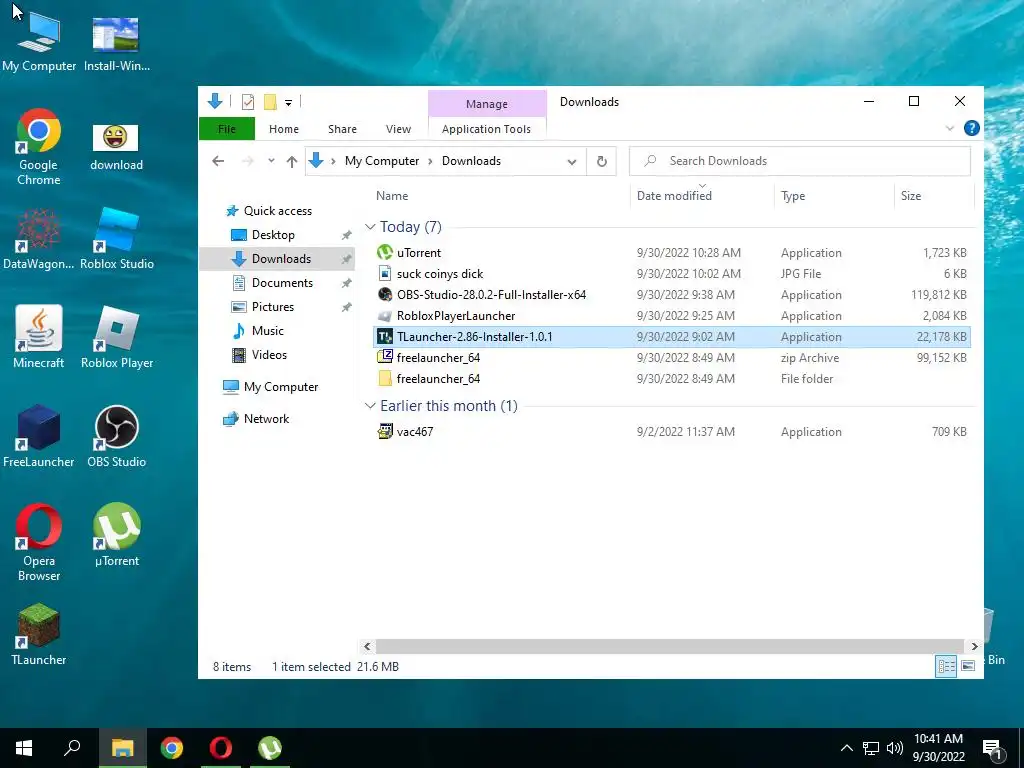Click My Computer in the address breadcrumb

(x=382, y=161)
